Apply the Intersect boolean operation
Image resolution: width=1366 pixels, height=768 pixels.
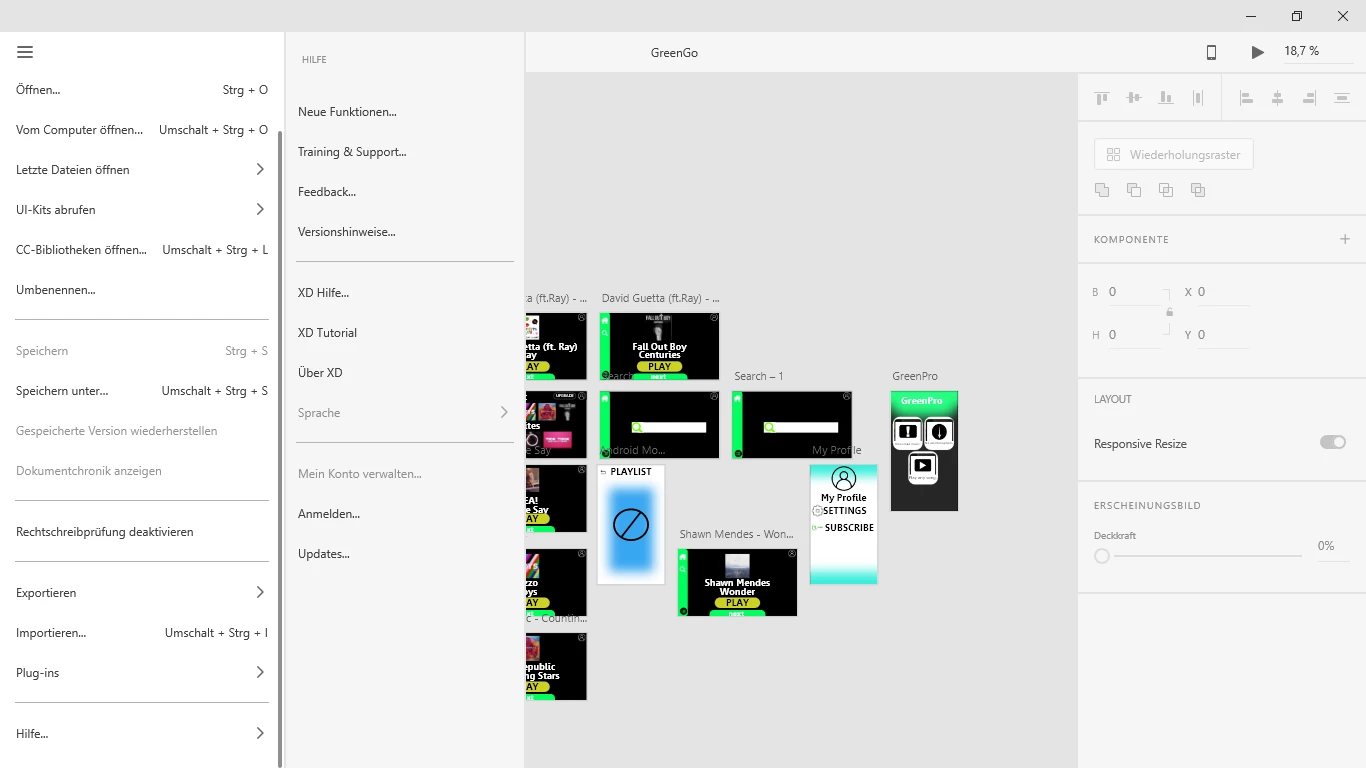point(1166,190)
